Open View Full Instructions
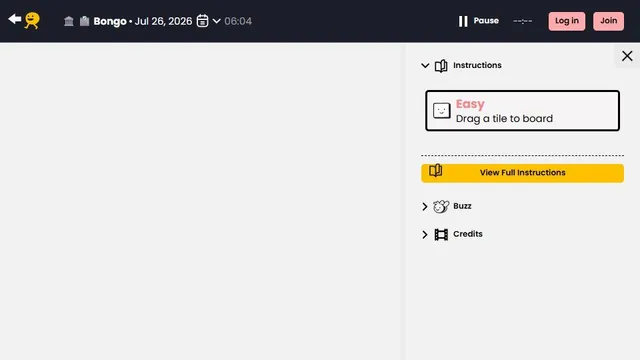The height and width of the screenshot is (360, 640). [x=522, y=173]
